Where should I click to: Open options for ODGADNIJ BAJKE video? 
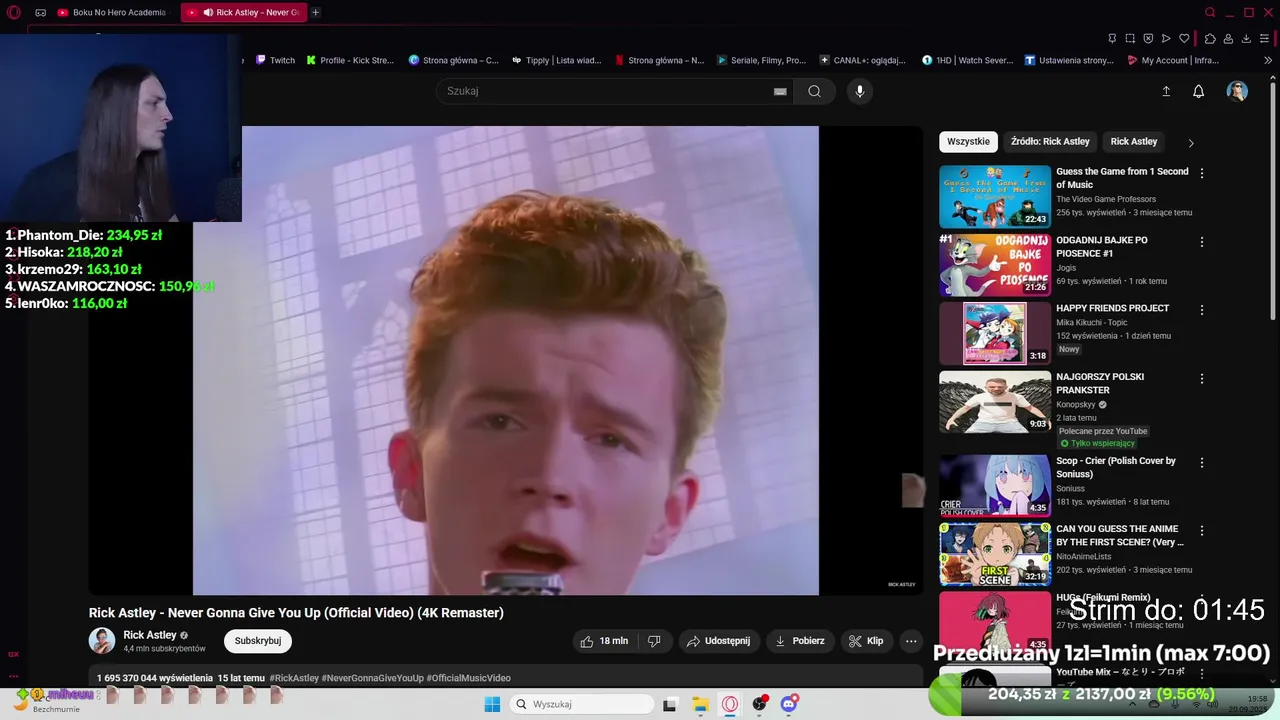[x=1202, y=242]
